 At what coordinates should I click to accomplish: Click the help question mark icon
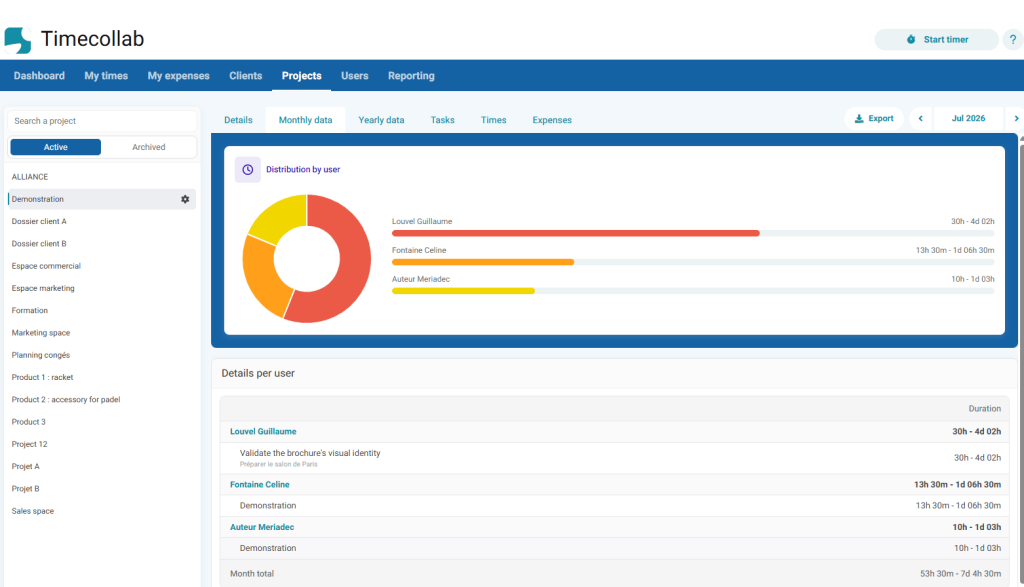tap(1012, 40)
